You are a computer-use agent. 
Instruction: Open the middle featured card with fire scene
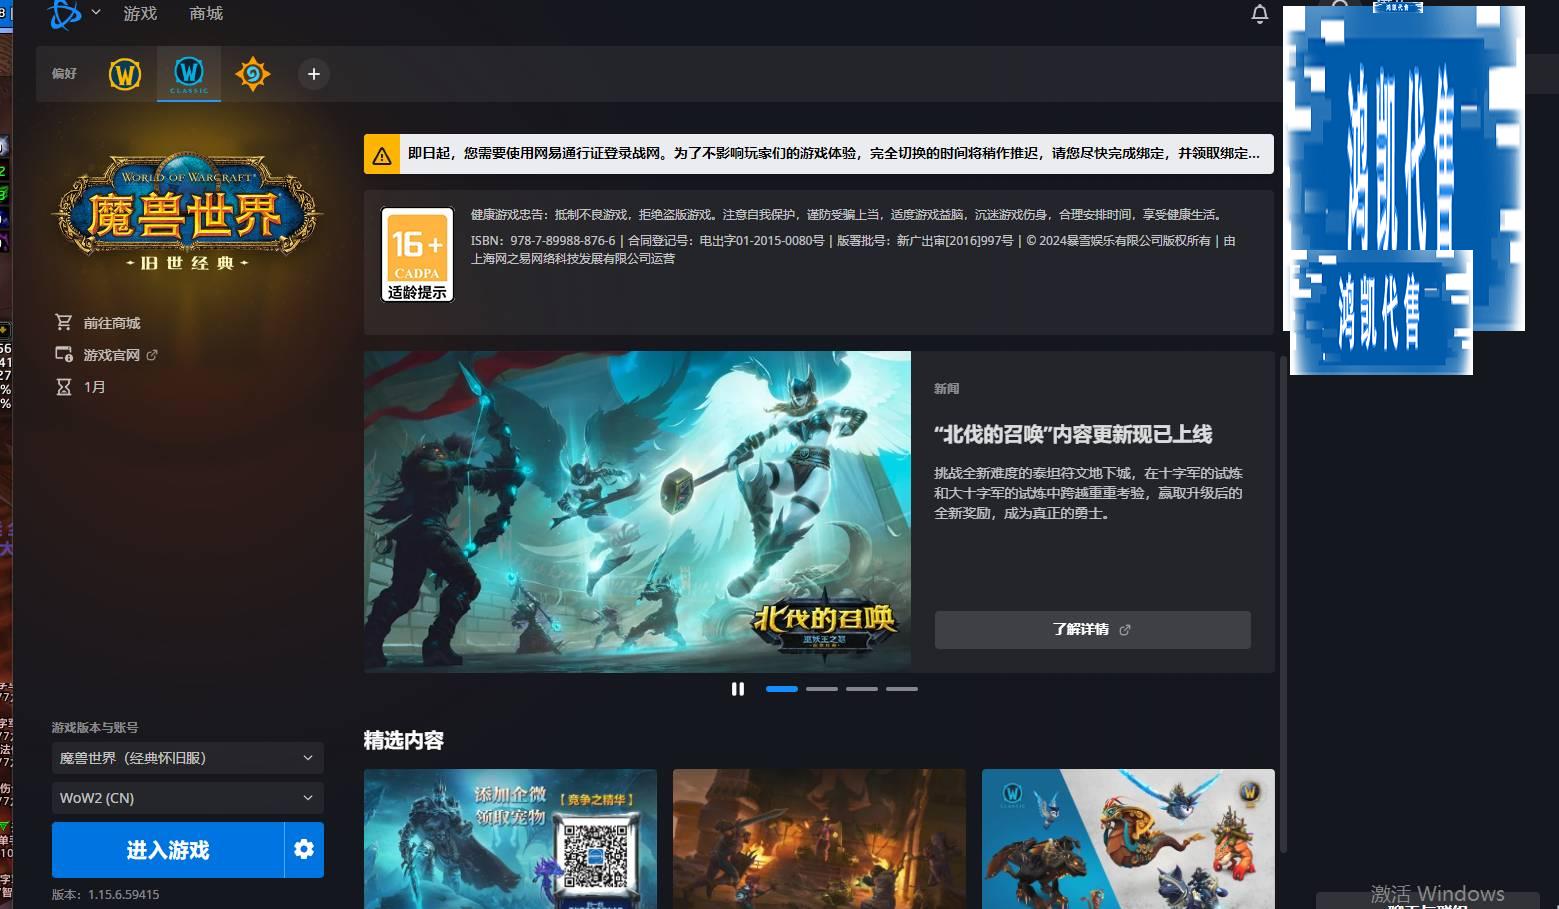pyautogui.click(x=819, y=839)
